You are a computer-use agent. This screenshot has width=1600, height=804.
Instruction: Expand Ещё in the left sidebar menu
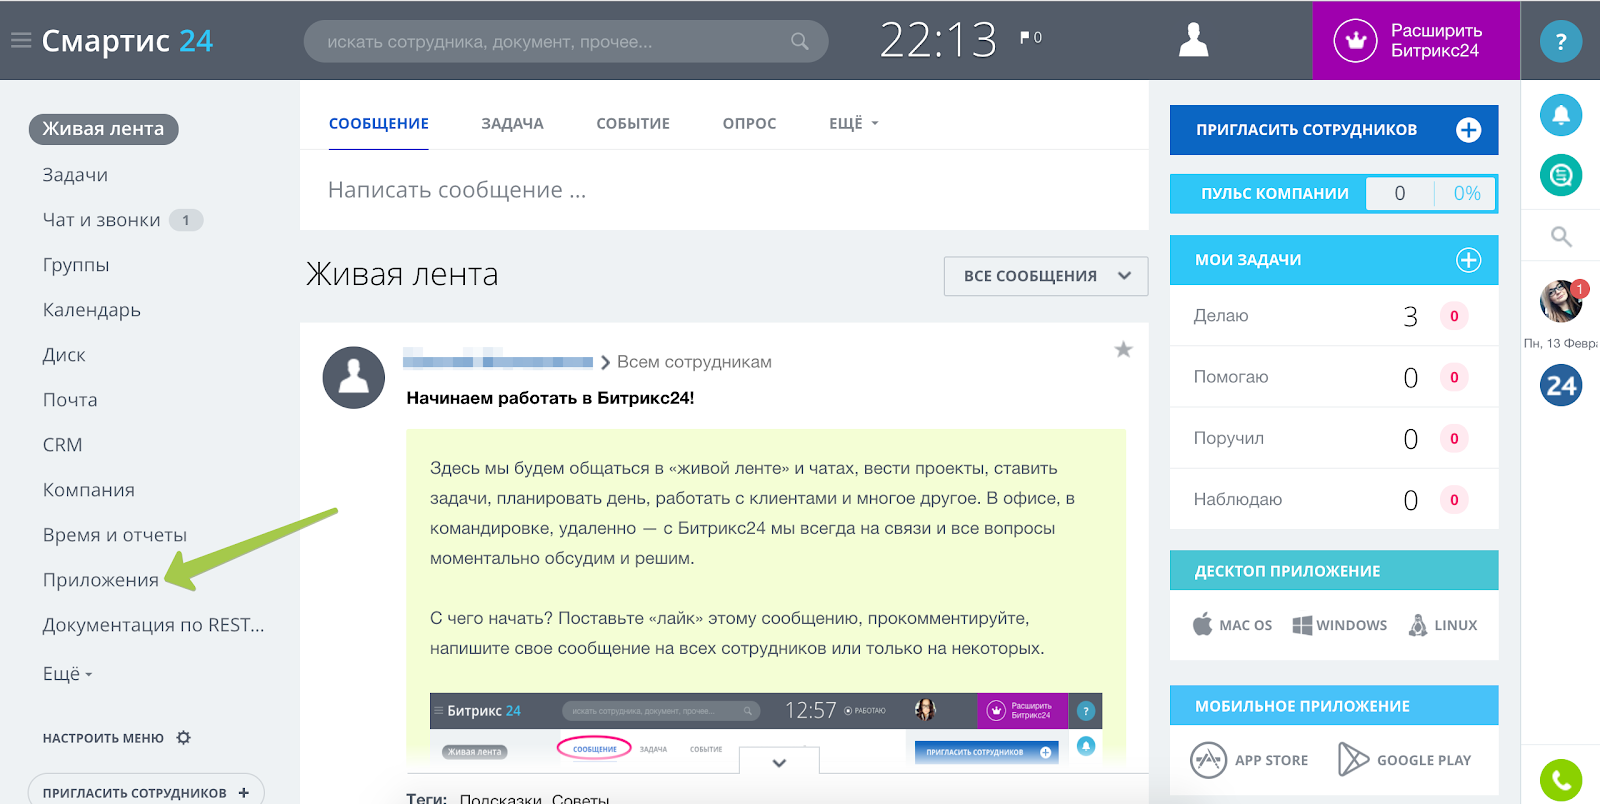coord(67,674)
